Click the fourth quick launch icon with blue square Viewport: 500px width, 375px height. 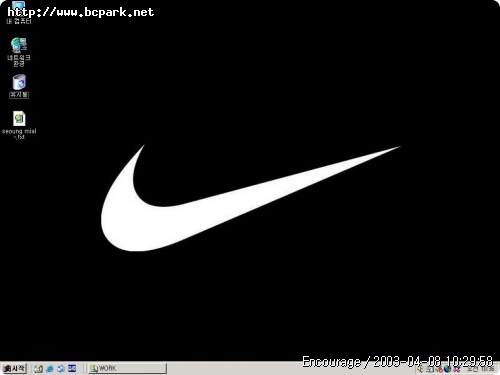point(72,368)
